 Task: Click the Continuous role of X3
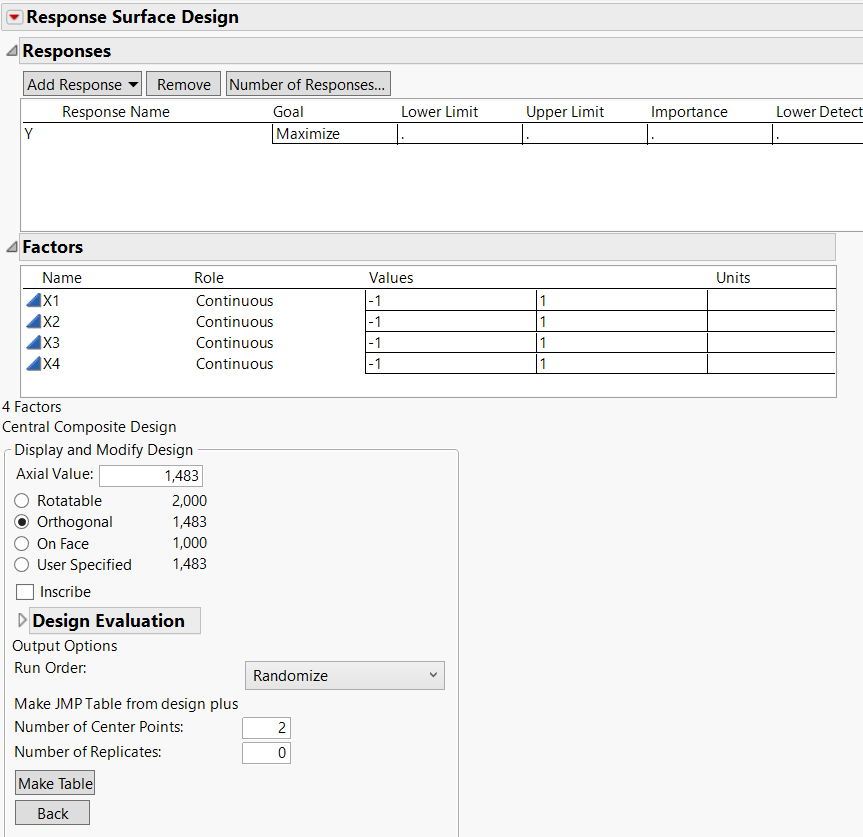[x=234, y=342]
